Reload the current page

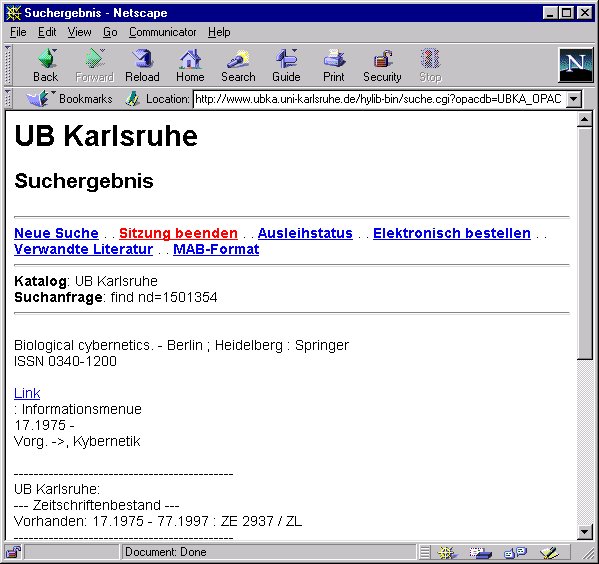tap(142, 65)
